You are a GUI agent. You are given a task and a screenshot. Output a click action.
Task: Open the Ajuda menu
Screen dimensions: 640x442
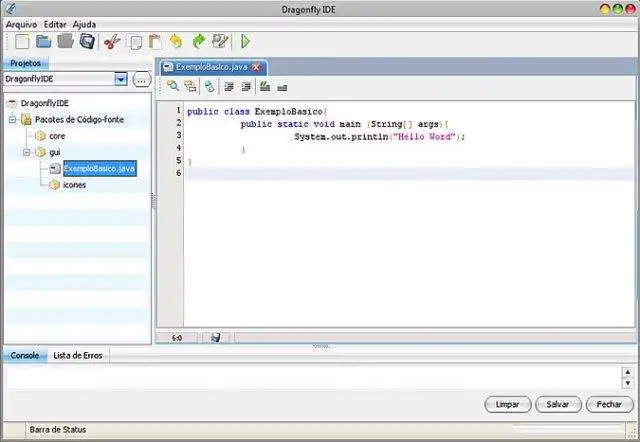pyautogui.click(x=84, y=24)
